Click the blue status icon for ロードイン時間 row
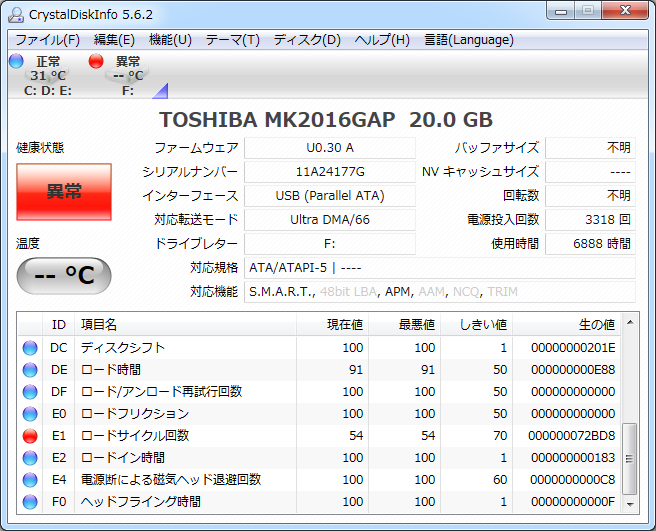Image resolution: width=656 pixels, height=531 pixels. [x=30, y=458]
